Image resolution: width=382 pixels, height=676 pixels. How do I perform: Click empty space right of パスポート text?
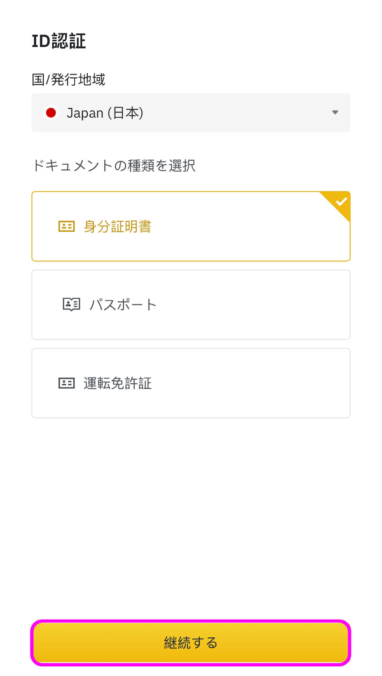(x=252, y=305)
